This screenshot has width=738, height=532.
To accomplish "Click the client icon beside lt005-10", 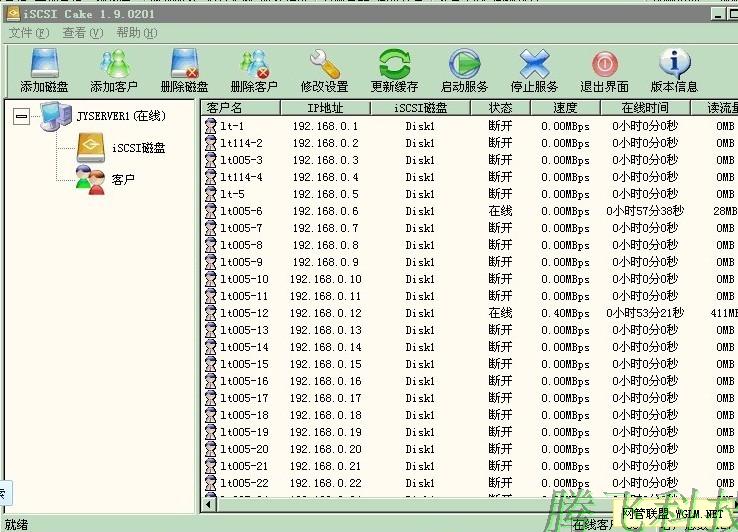I will coord(210,279).
